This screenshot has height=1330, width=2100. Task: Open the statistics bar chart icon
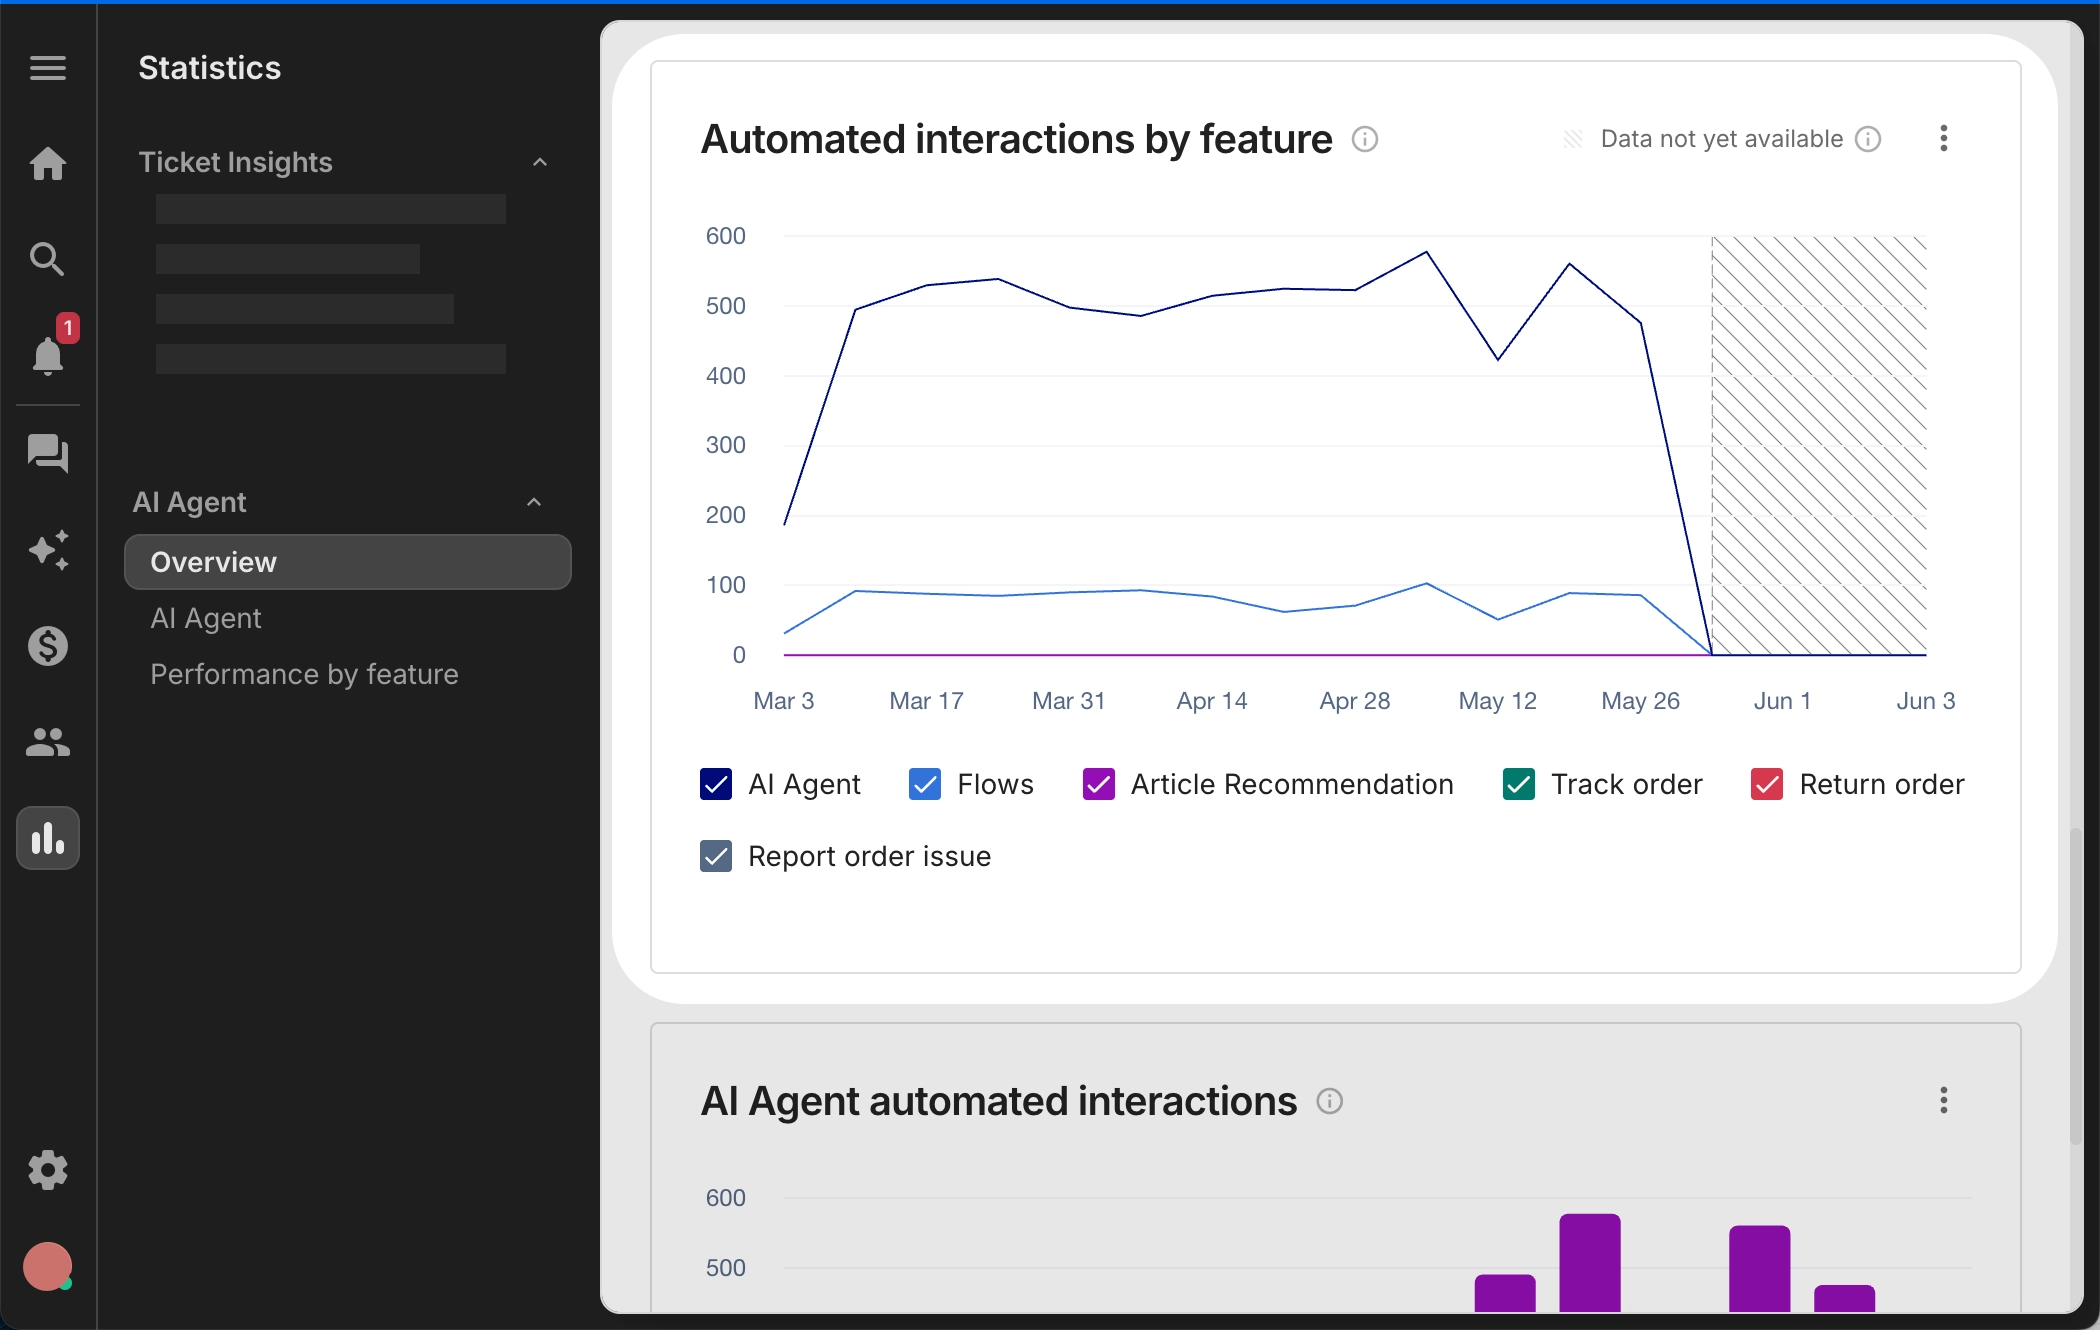48,838
